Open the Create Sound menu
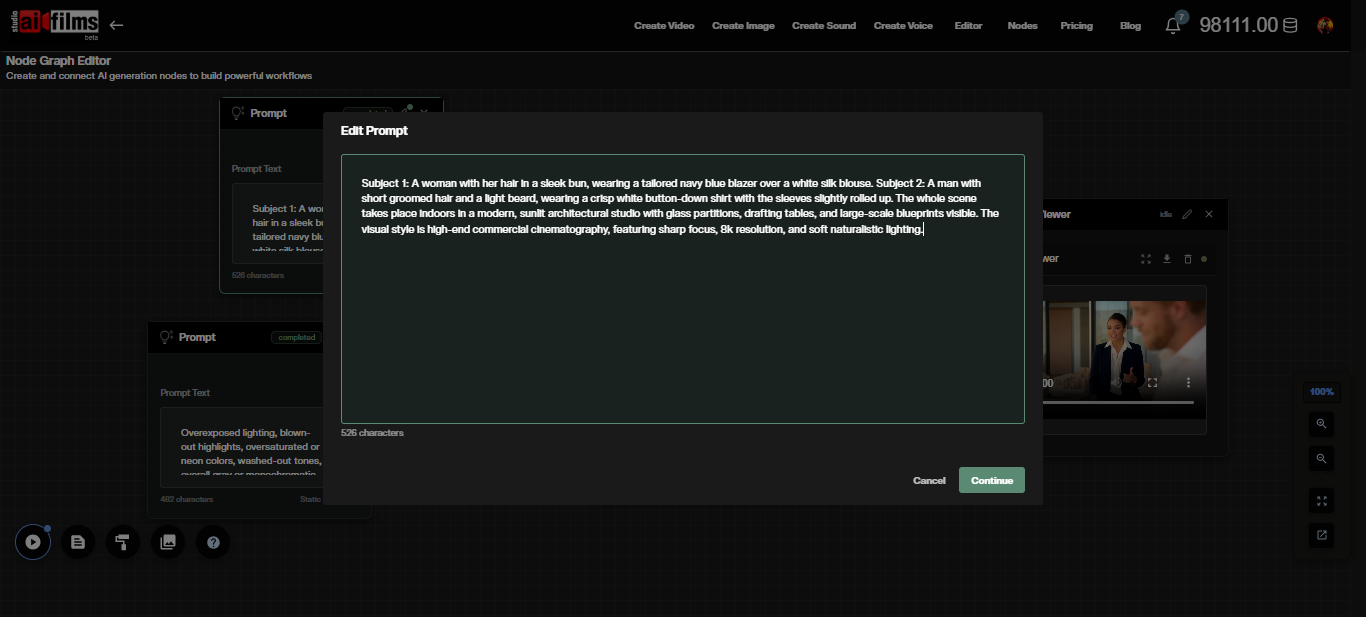Image resolution: width=1366 pixels, height=617 pixels. [x=823, y=25]
